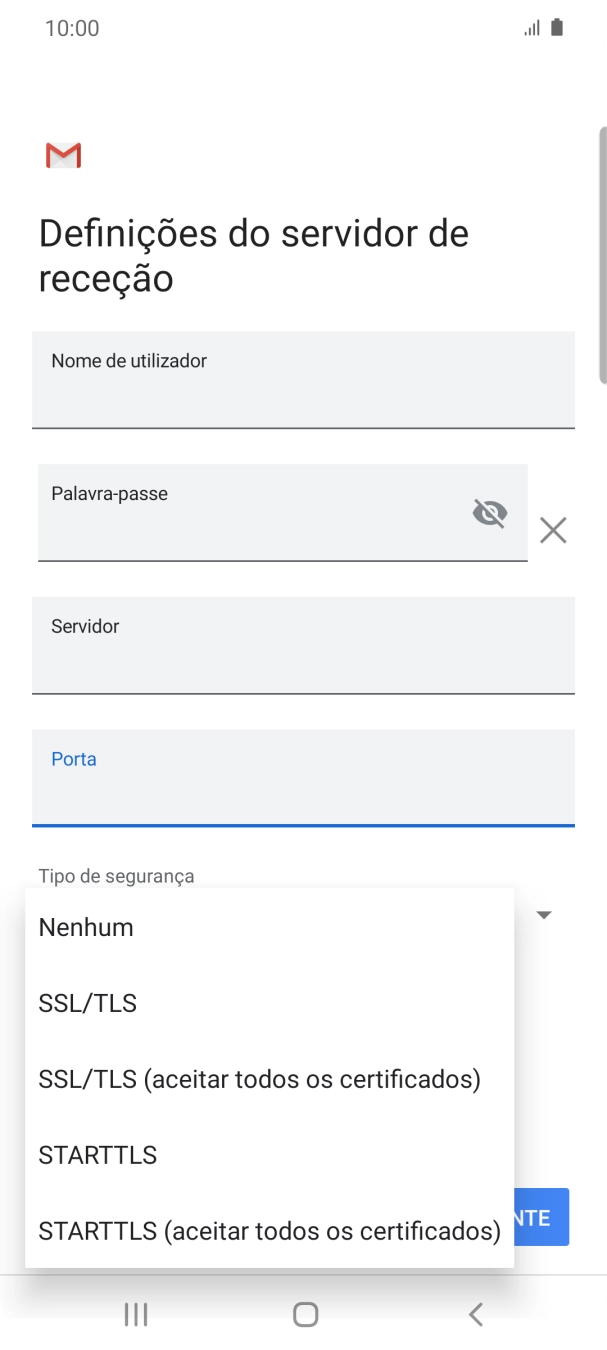Choose STARTTLS aceitar todos os certificados
The height and width of the screenshot is (1350, 607).
tap(268, 1231)
